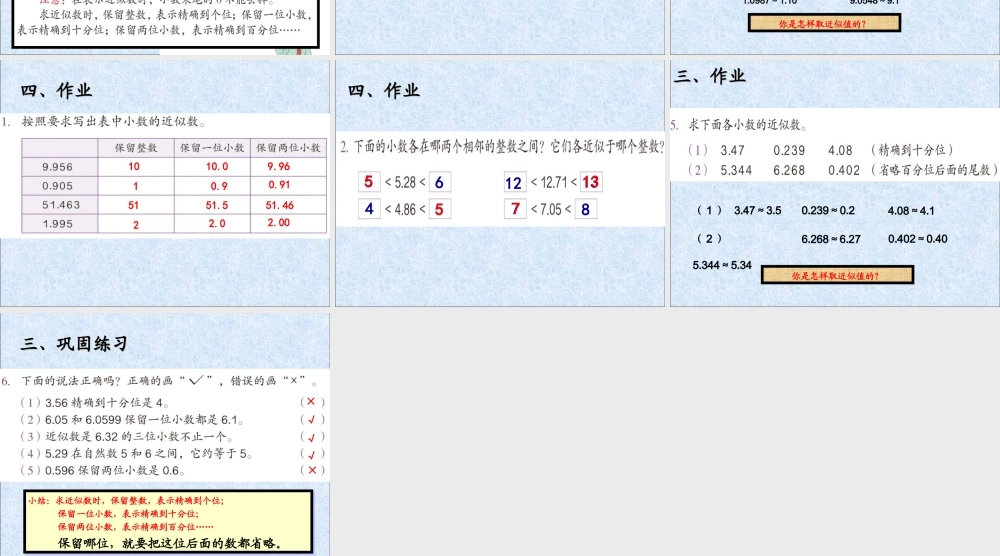The height and width of the screenshot is (556, 1000).
Task: Click statement (5) 0.596 保留两位小数是 0.6
Action: coord(103,471)
